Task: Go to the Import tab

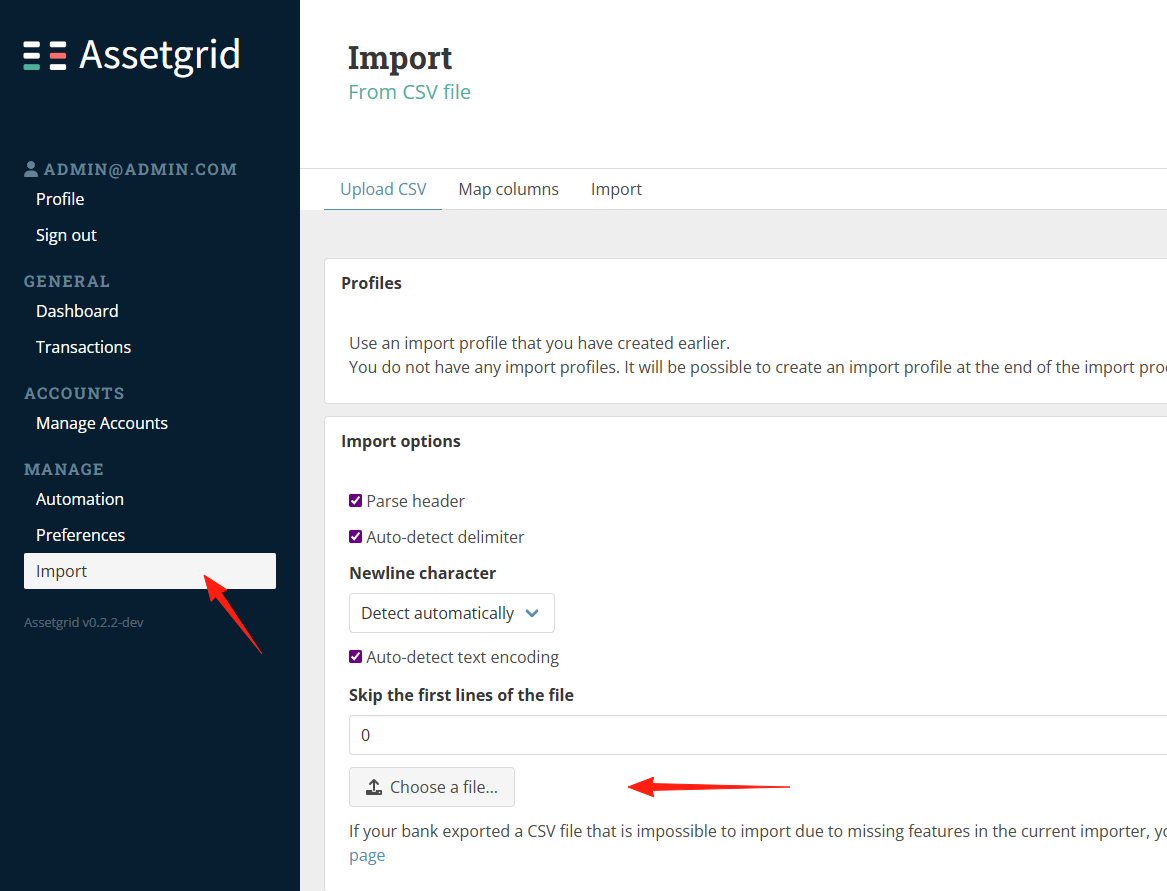Action: pyautogui.click(x=616, y=189)
